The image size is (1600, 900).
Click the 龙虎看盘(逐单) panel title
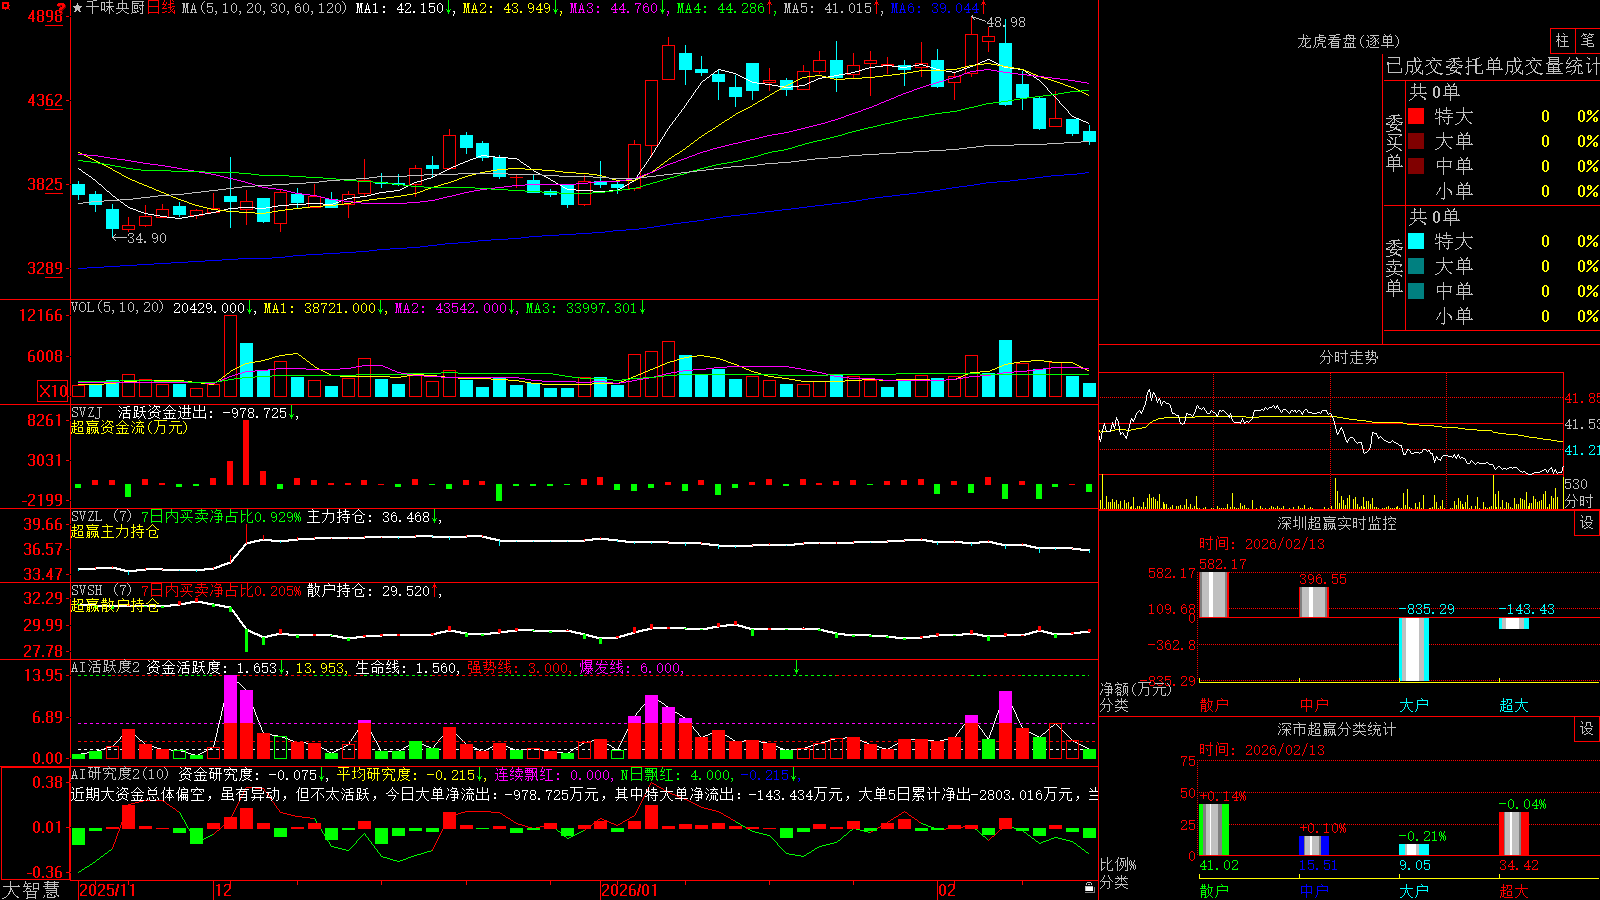1348,41
